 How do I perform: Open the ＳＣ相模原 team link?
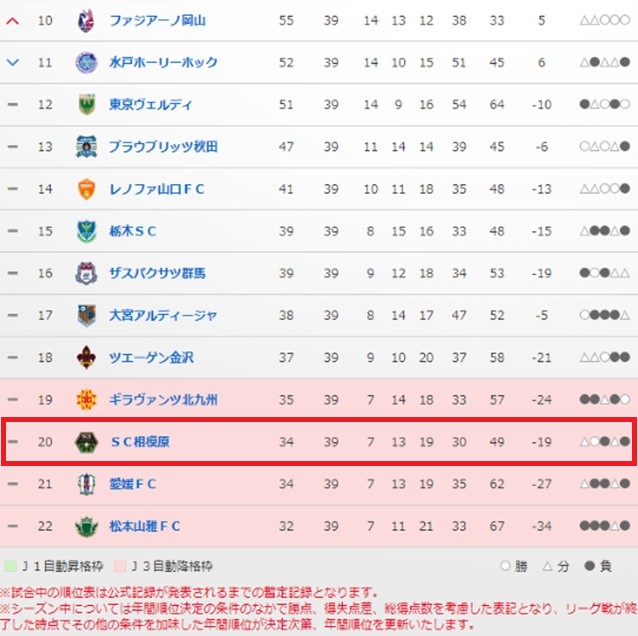pyautogui.click(x=140, y=441)
